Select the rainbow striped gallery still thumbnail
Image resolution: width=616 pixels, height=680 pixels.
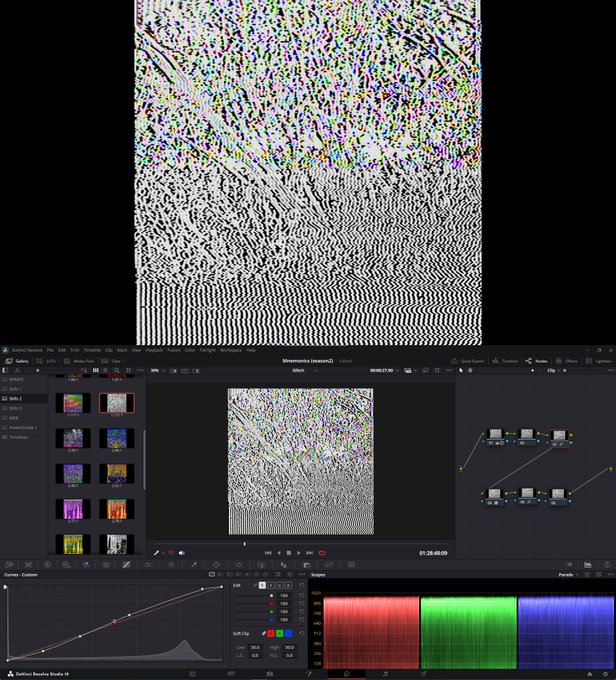(73, 403)
